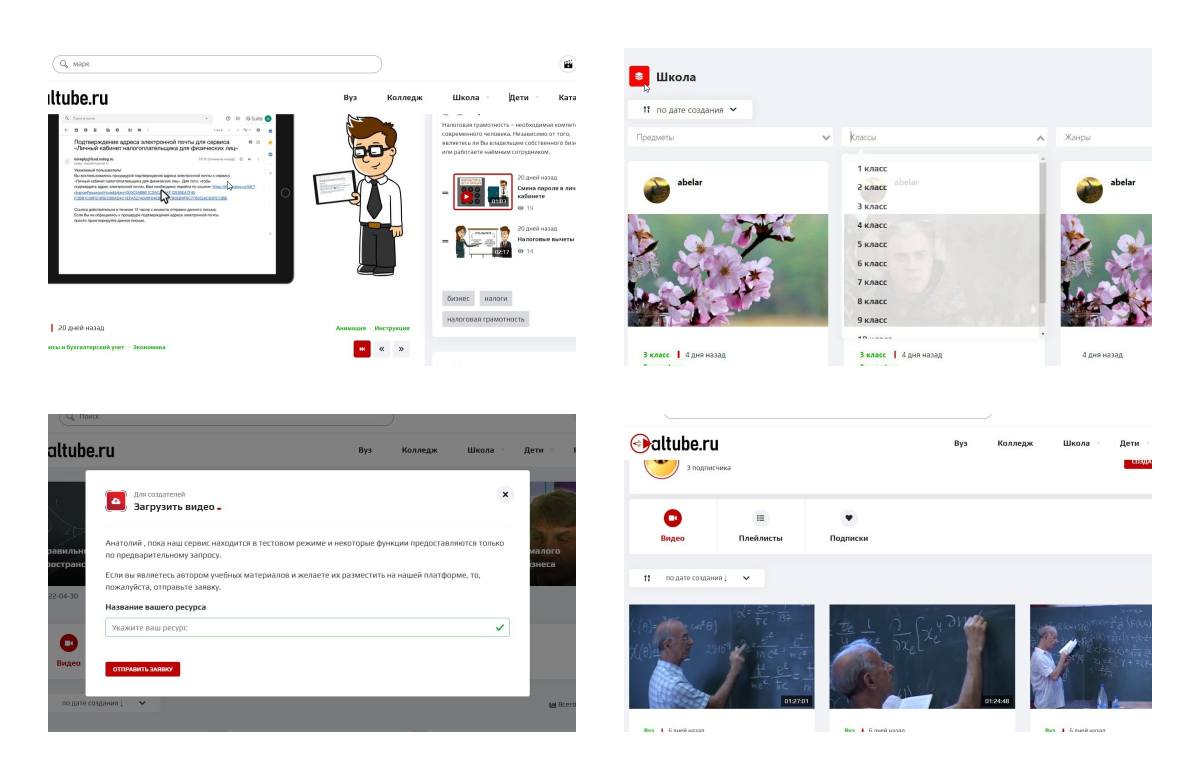
Task: Expand the Предметы filter dropdown
Action: point(731,137)
